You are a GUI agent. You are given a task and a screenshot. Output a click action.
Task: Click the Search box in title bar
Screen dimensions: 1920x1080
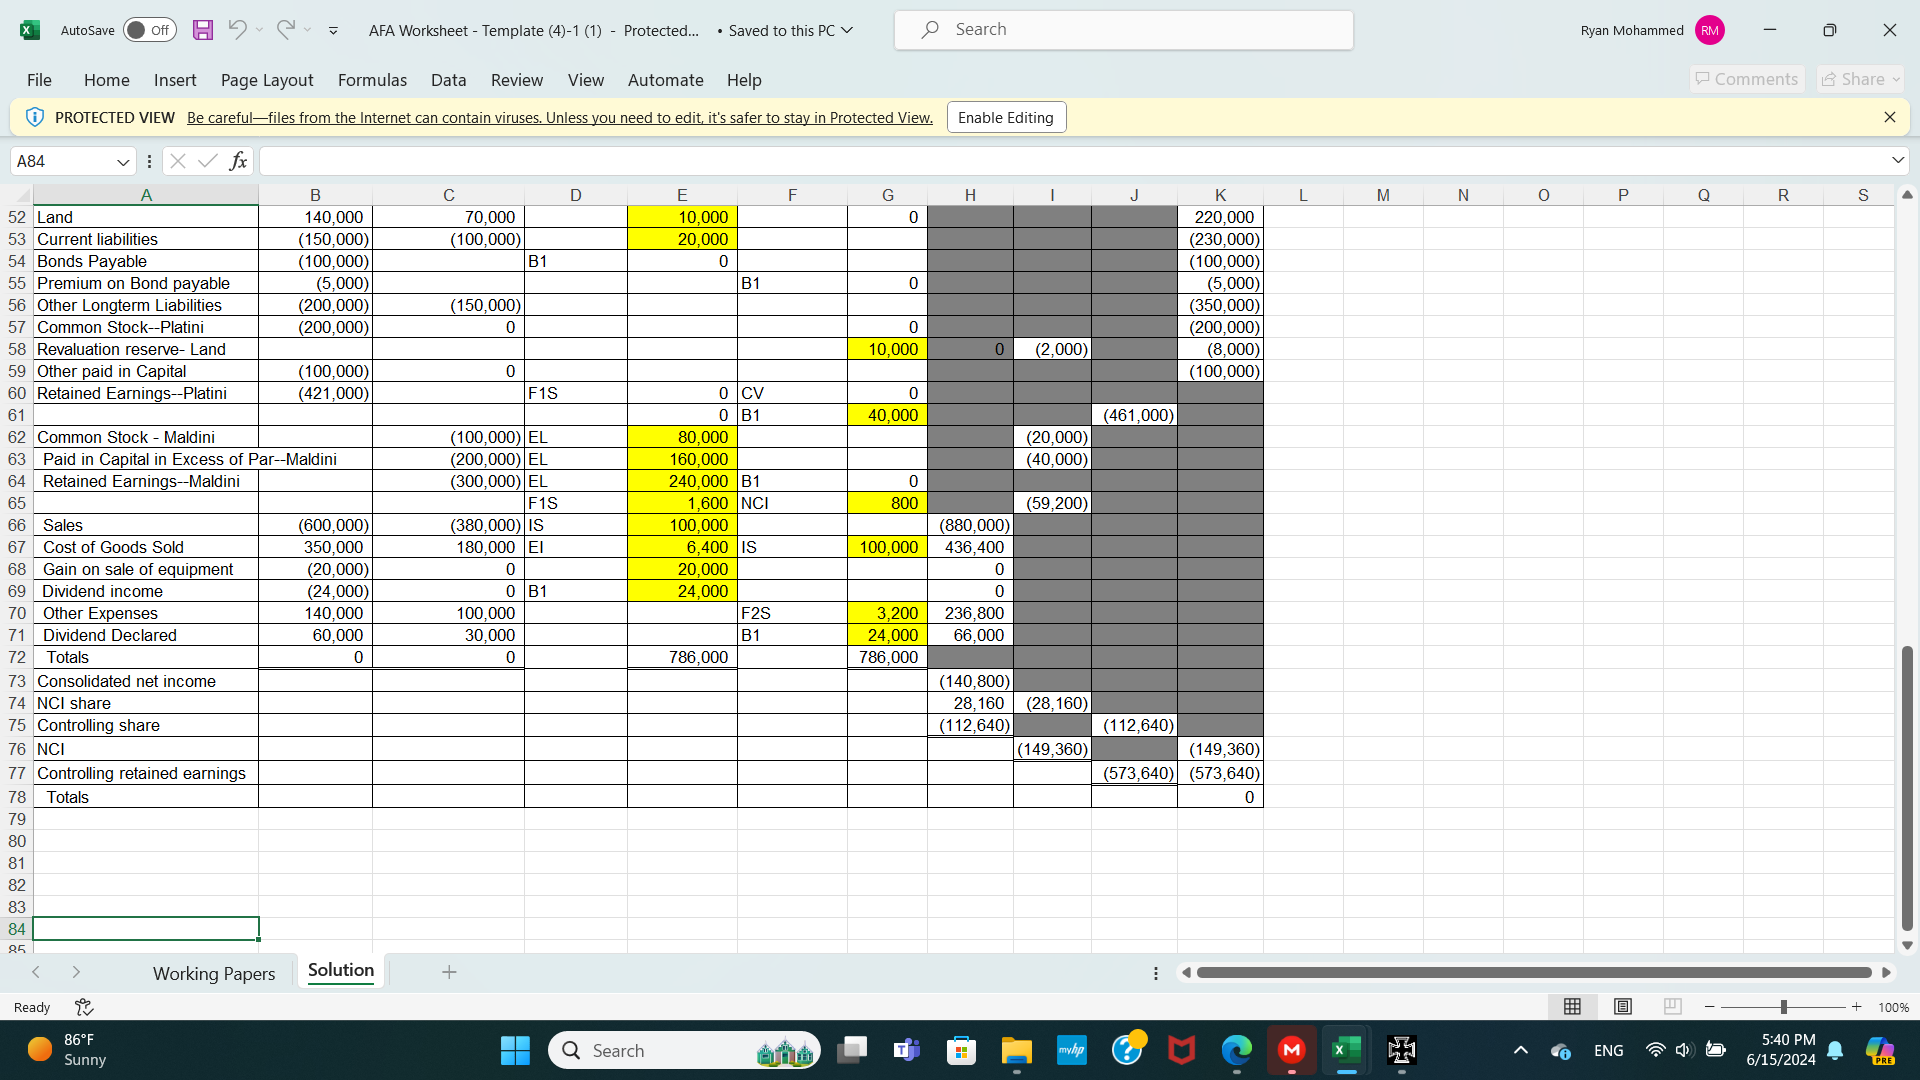pyautogui.click(x=1123, y=30)
